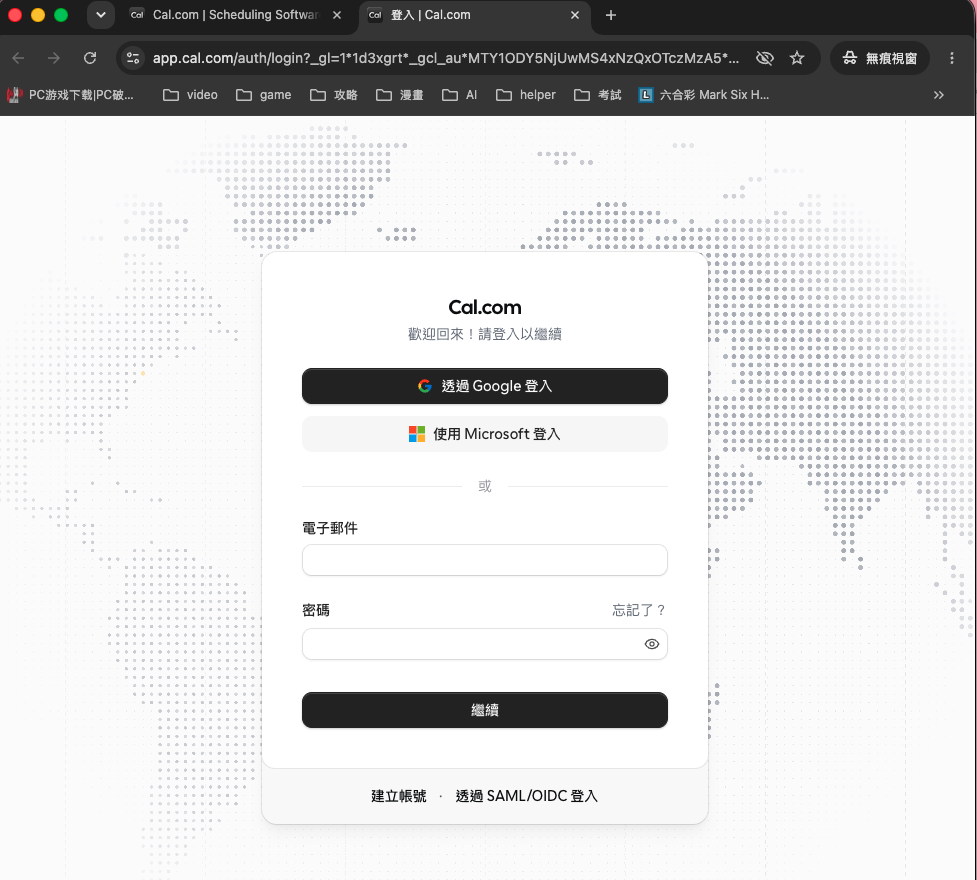Close the Cal.com Scheduling Software tab

pos(337,15)
